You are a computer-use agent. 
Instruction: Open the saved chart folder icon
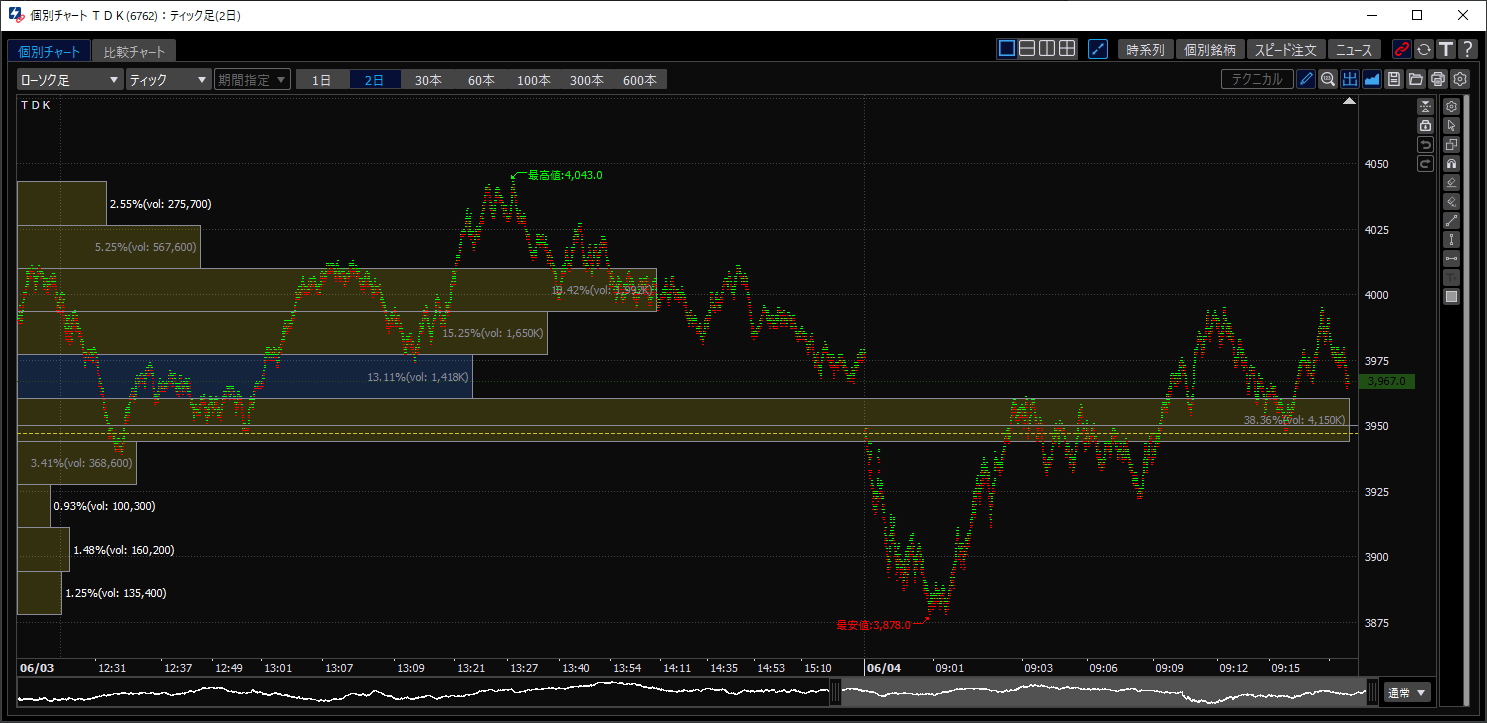pyautogui.click(x=1416, y=80)
